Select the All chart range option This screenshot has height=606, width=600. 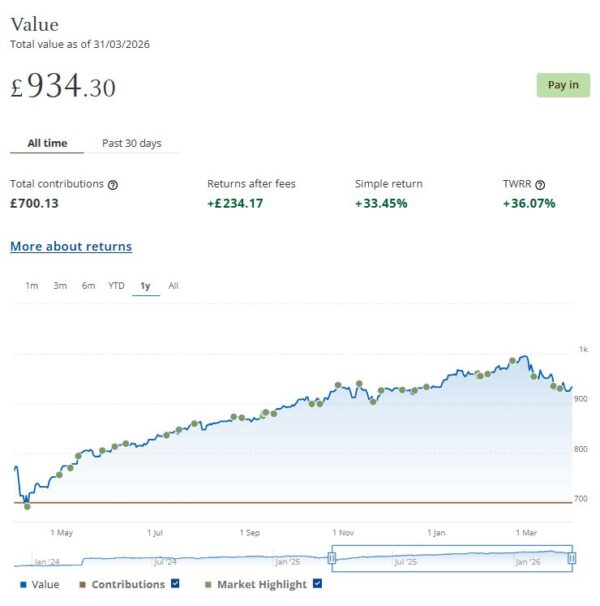(173, 286)
